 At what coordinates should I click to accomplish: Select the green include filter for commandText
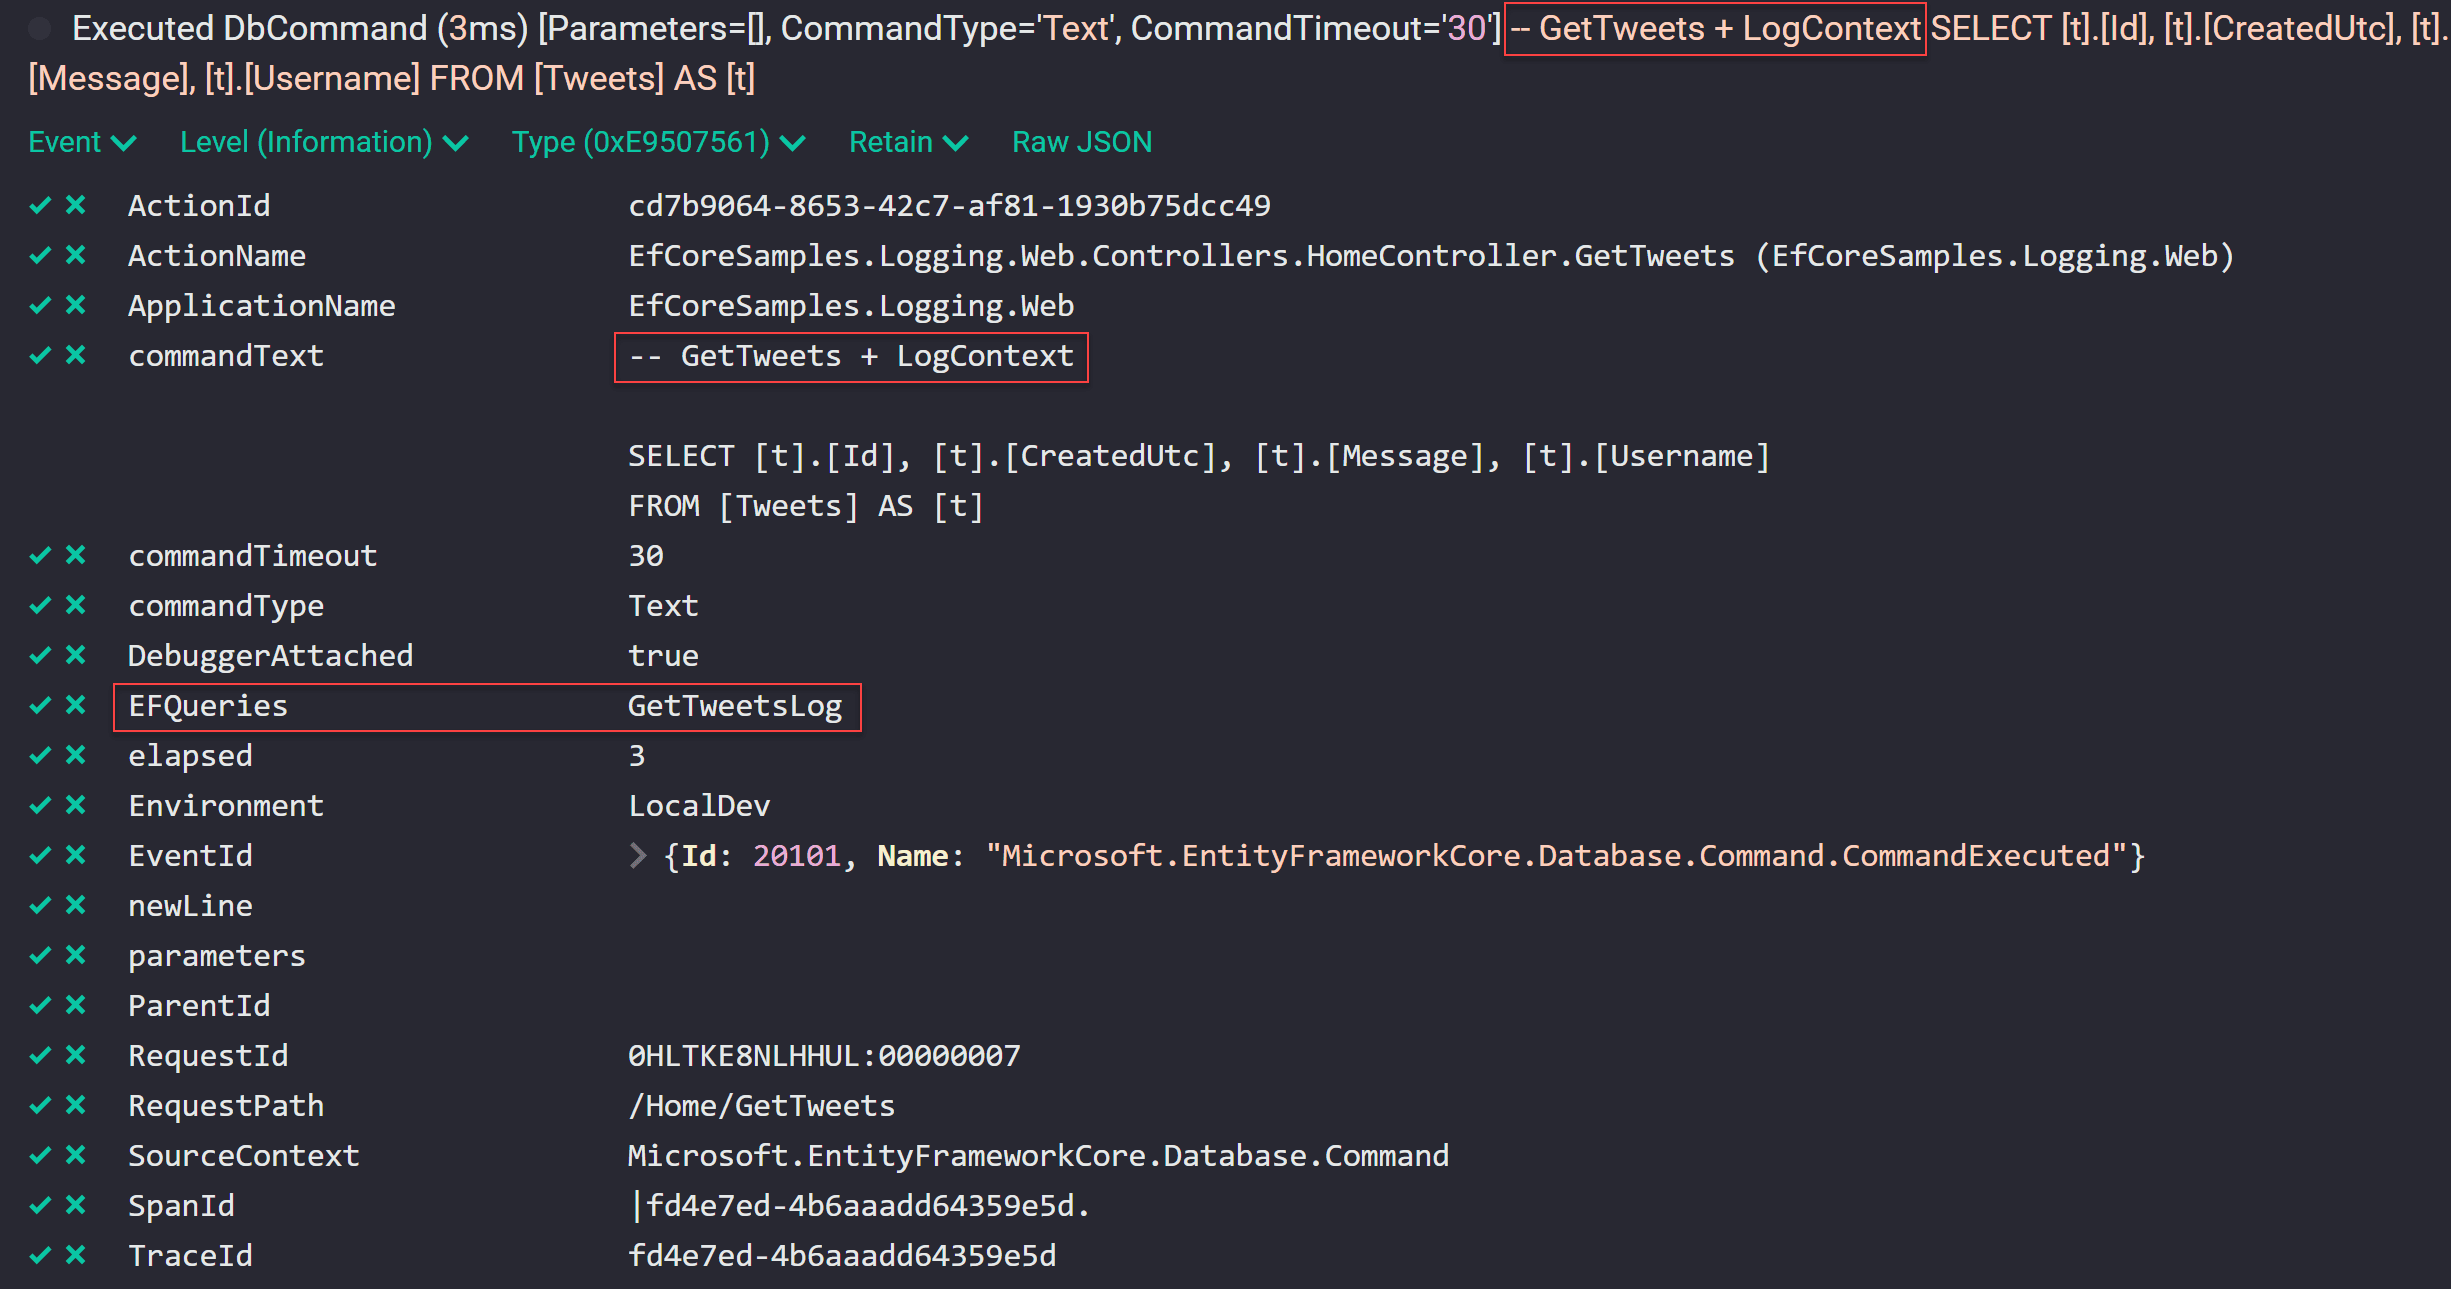(41, 355)
